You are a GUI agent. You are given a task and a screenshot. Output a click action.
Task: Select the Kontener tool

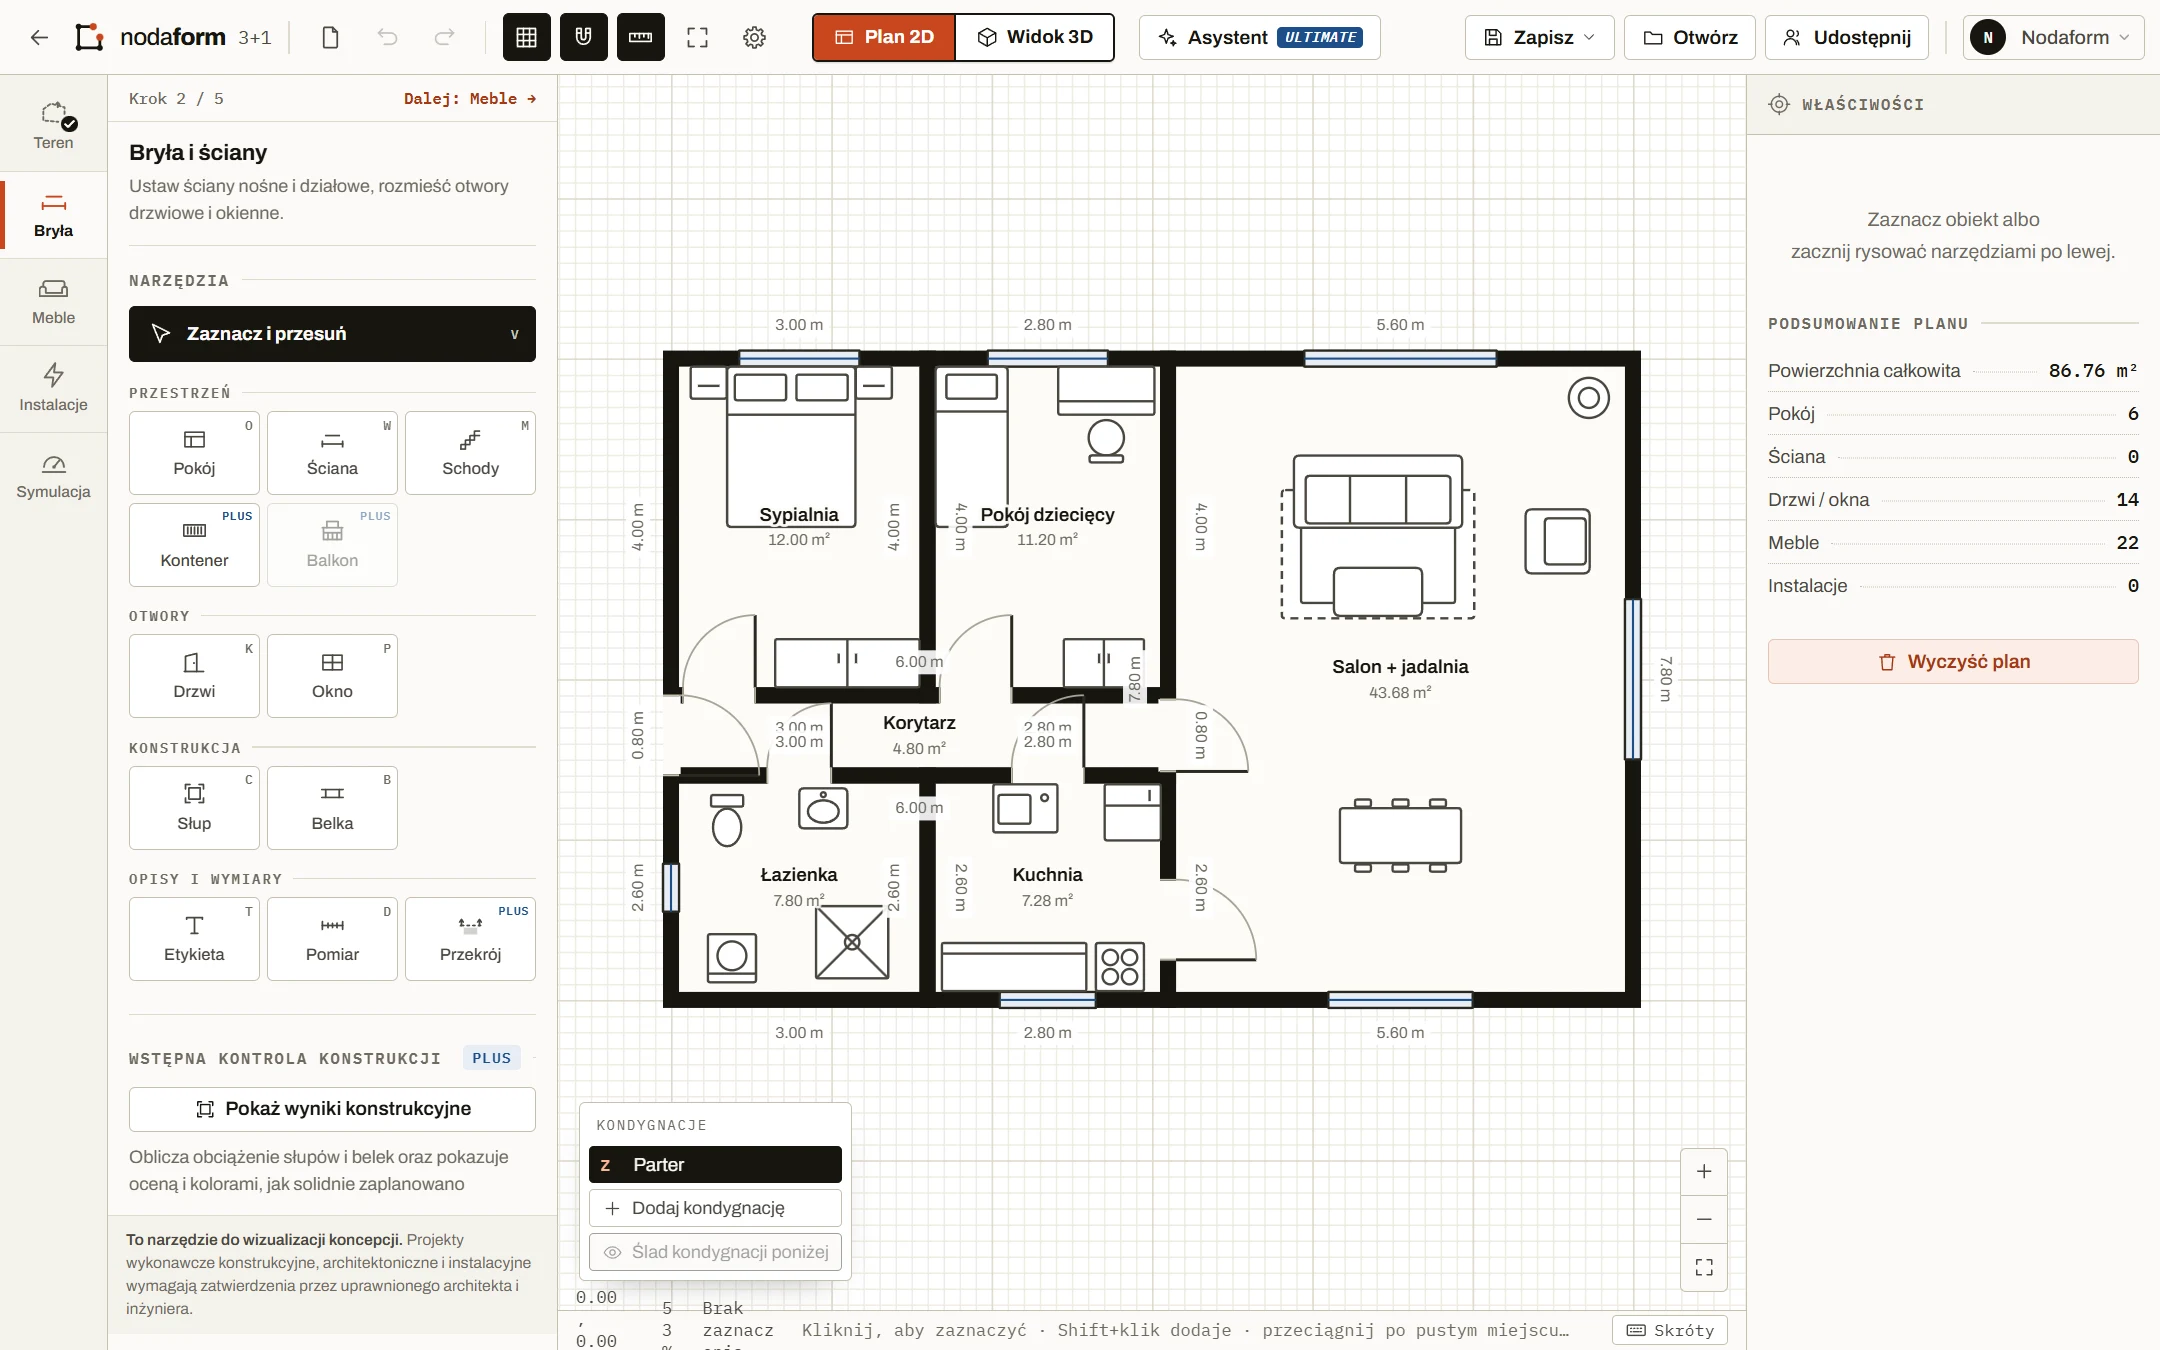tap(194, 545)
